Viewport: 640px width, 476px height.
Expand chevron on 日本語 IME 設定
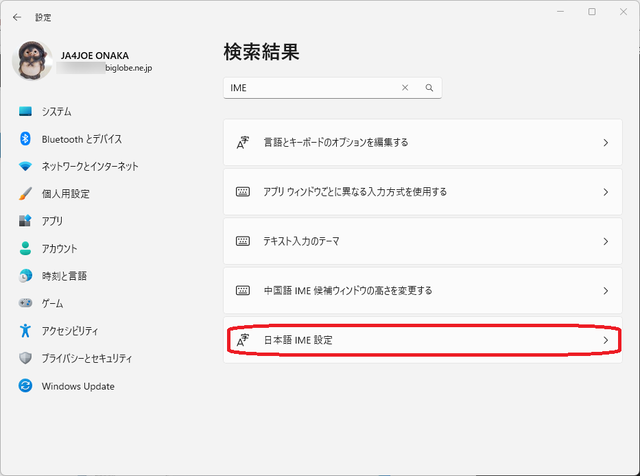pos(606,340)
